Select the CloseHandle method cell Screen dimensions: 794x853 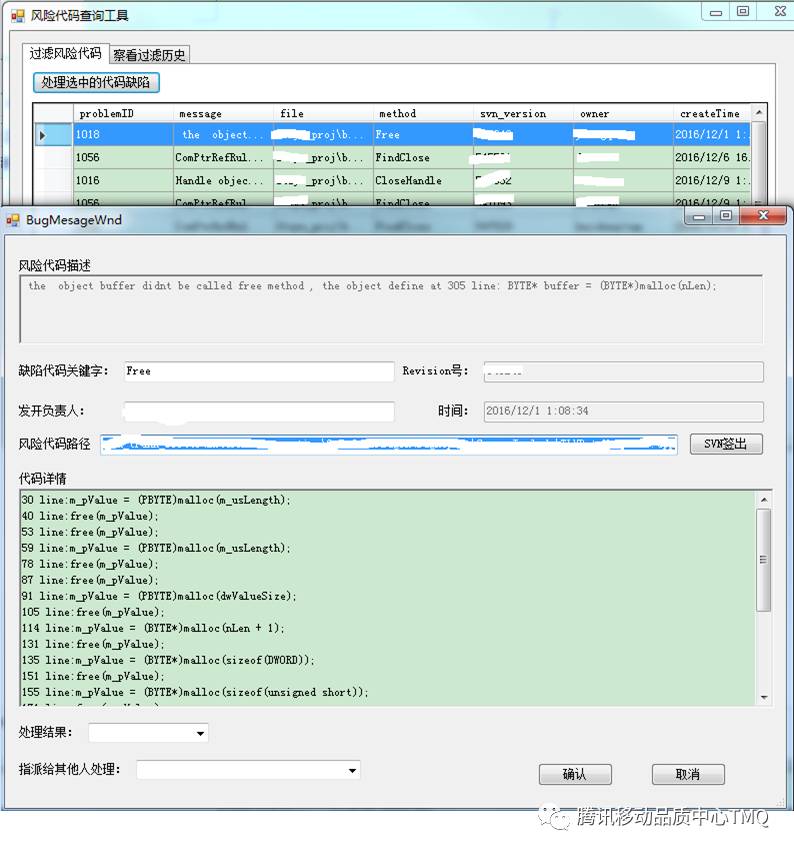point(424,181)
